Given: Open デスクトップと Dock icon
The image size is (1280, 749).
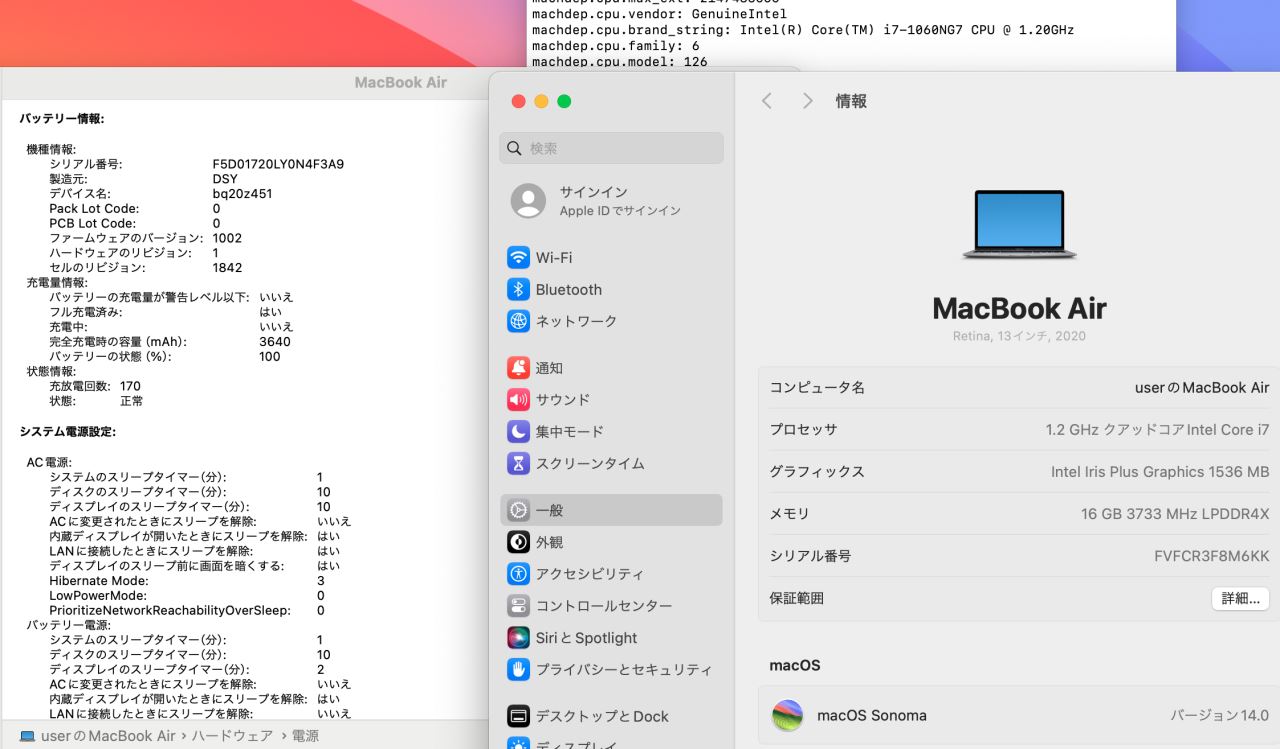Looking at the screenshot, I should coord(518,716).
